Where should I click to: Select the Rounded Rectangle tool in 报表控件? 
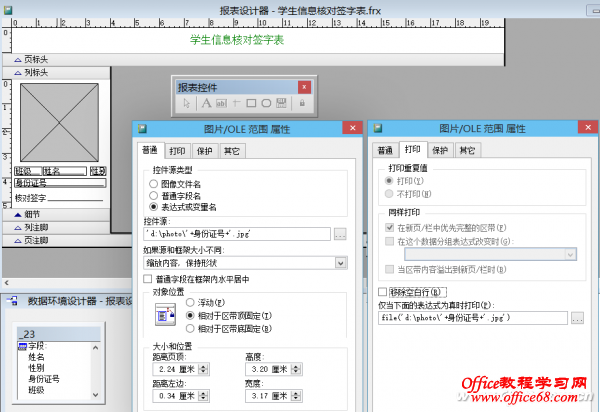click(266, 103)
